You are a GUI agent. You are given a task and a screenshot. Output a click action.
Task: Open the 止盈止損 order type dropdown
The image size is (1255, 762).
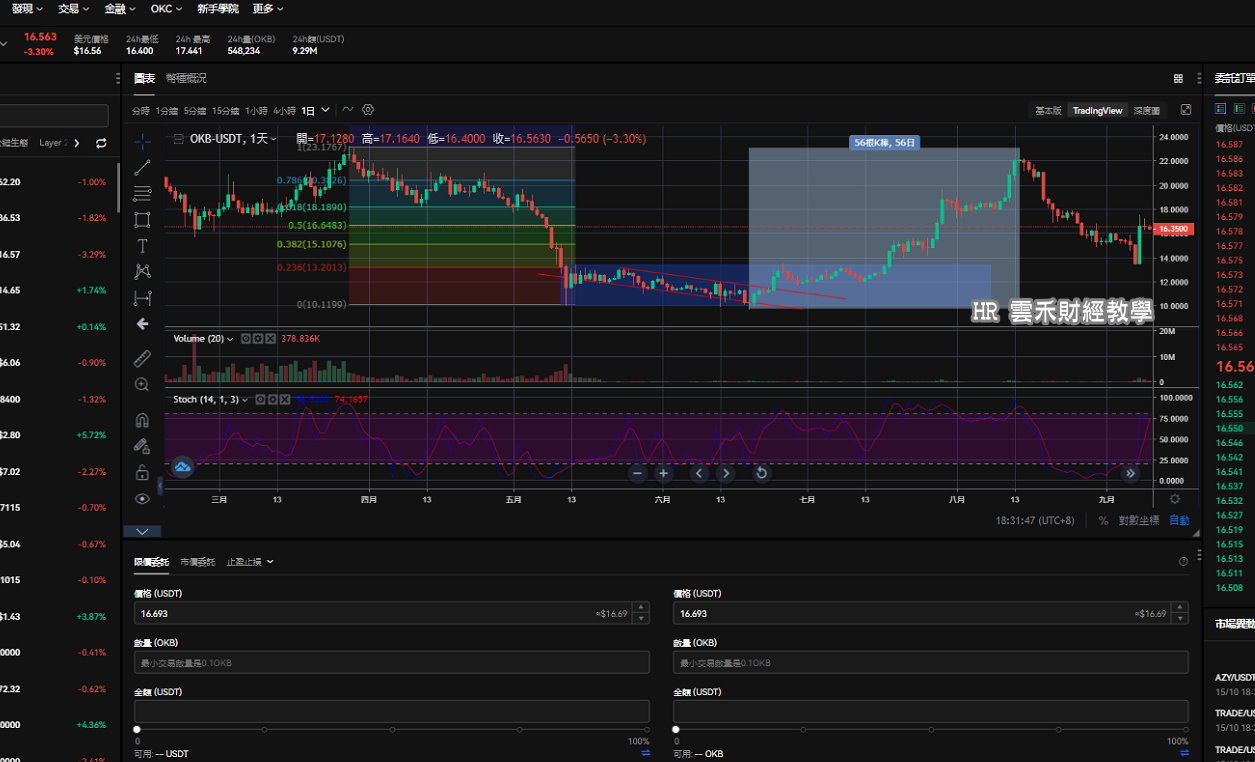point(250,562)
